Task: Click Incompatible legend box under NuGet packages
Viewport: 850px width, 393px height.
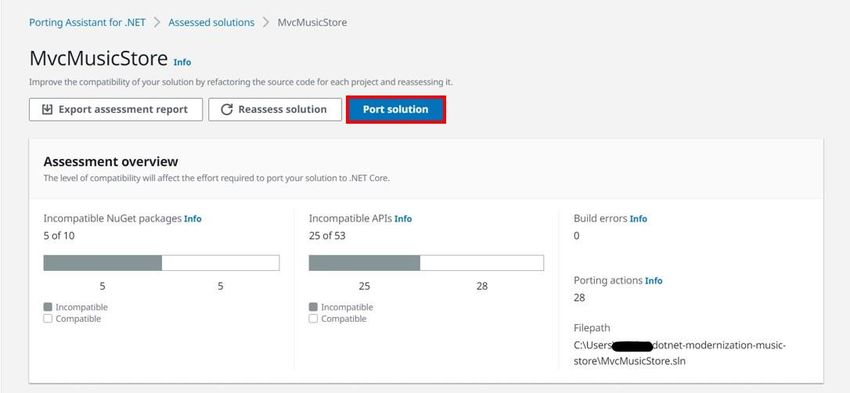Action: click(x=48, y=307)
